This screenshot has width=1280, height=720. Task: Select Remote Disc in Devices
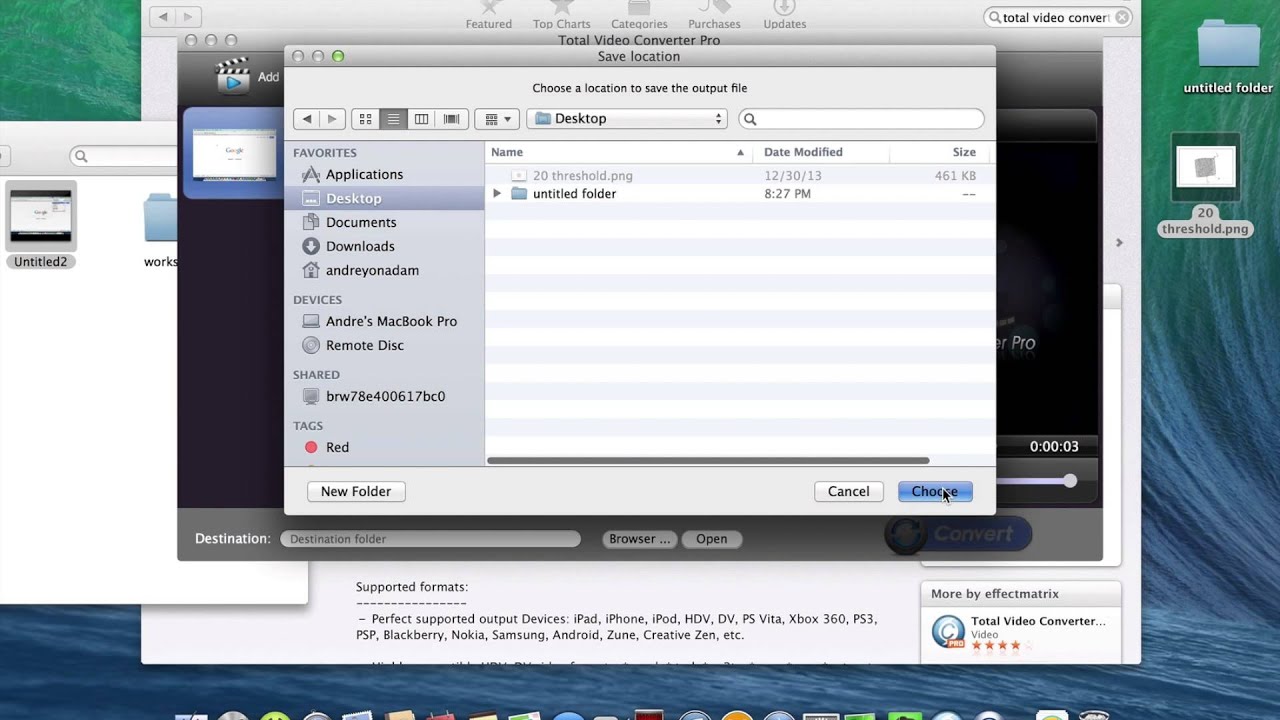[x=365, y=345]
